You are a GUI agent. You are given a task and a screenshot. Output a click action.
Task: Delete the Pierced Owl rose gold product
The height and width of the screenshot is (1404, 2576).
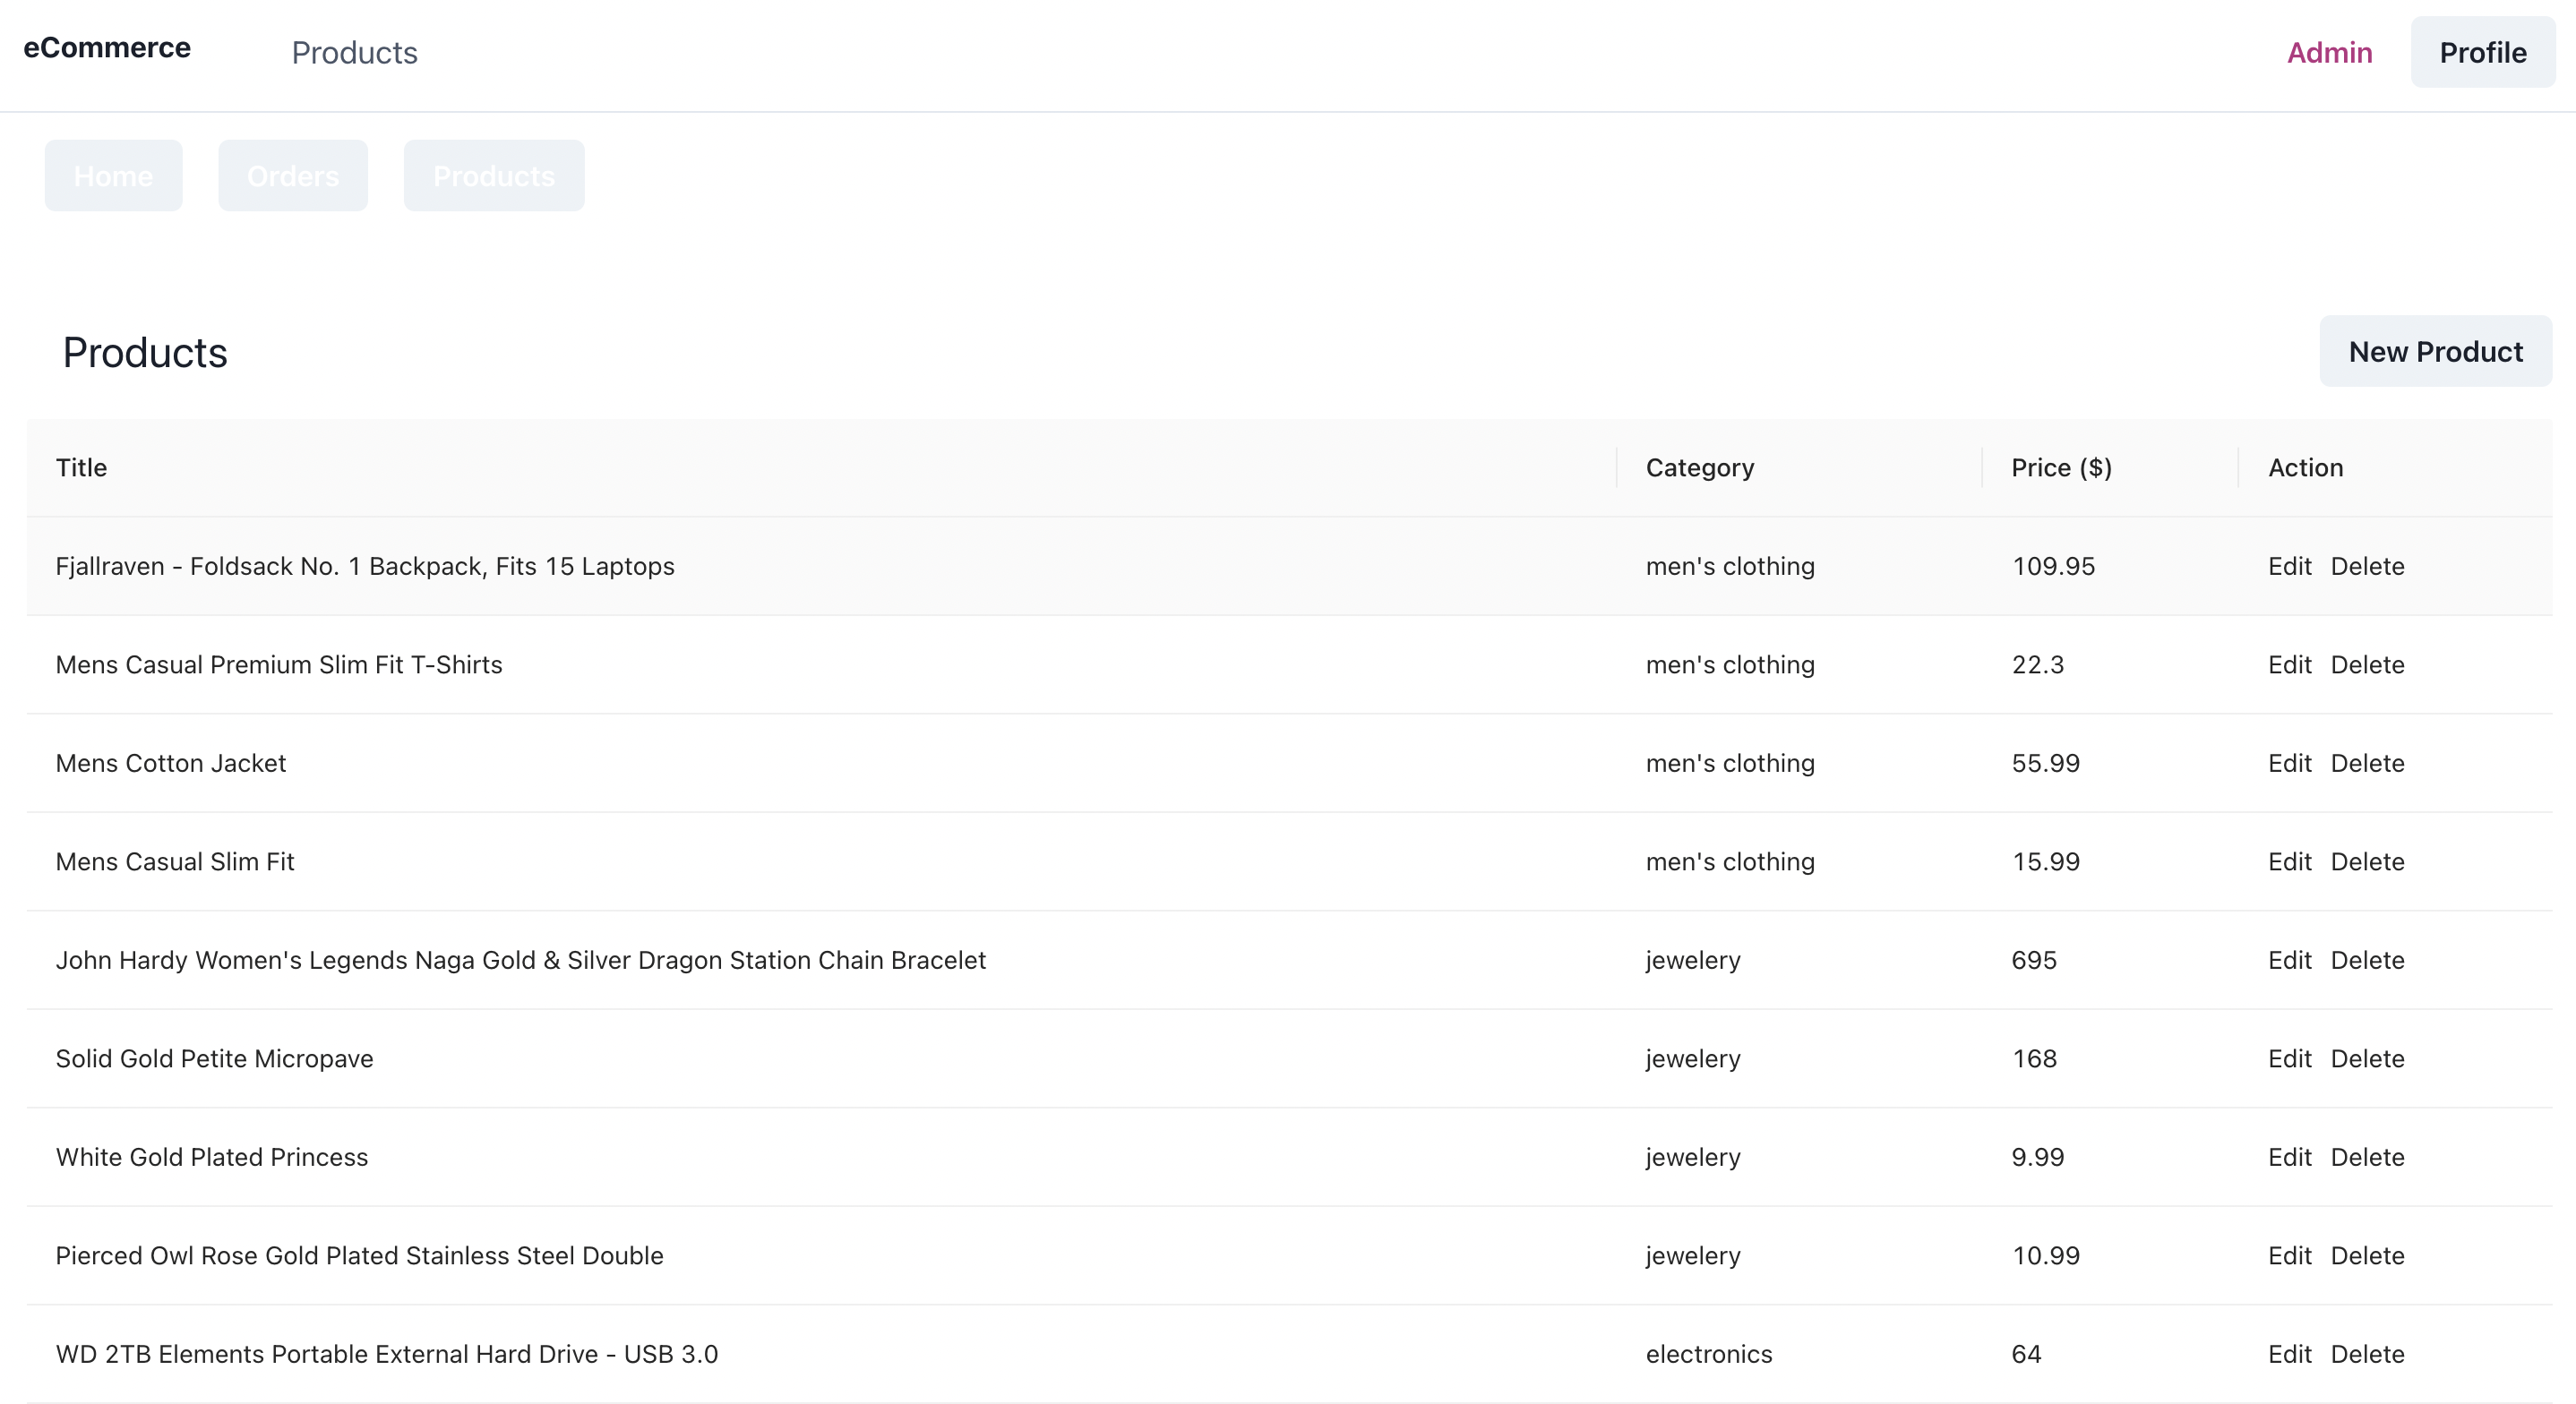tap(2368, 1256)
